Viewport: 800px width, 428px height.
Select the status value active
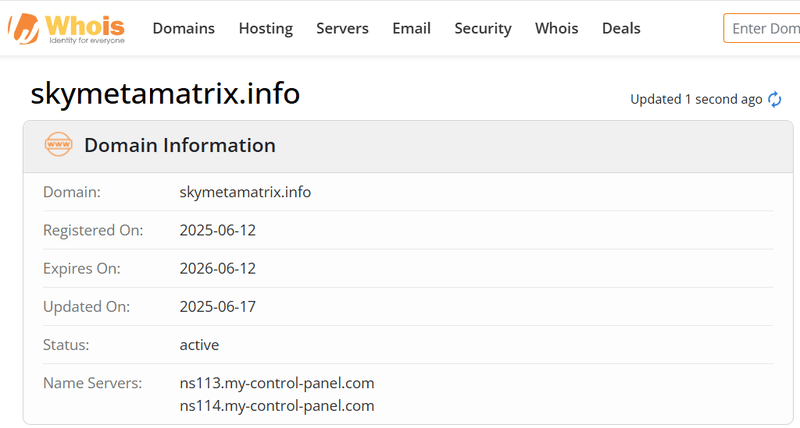[x=199, y=345]
